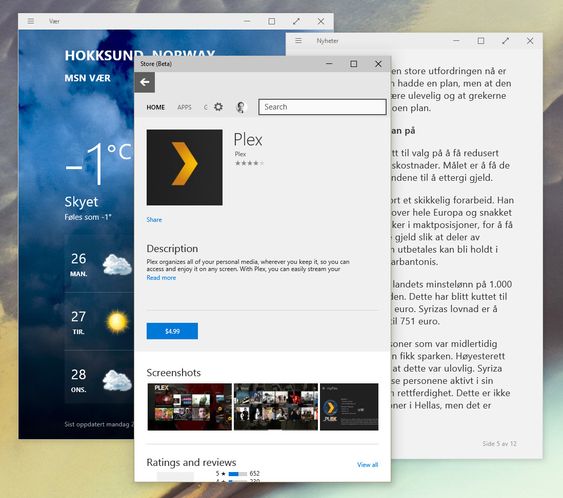Select cloudy icon for day 28 forecast

tap(117, 380)
